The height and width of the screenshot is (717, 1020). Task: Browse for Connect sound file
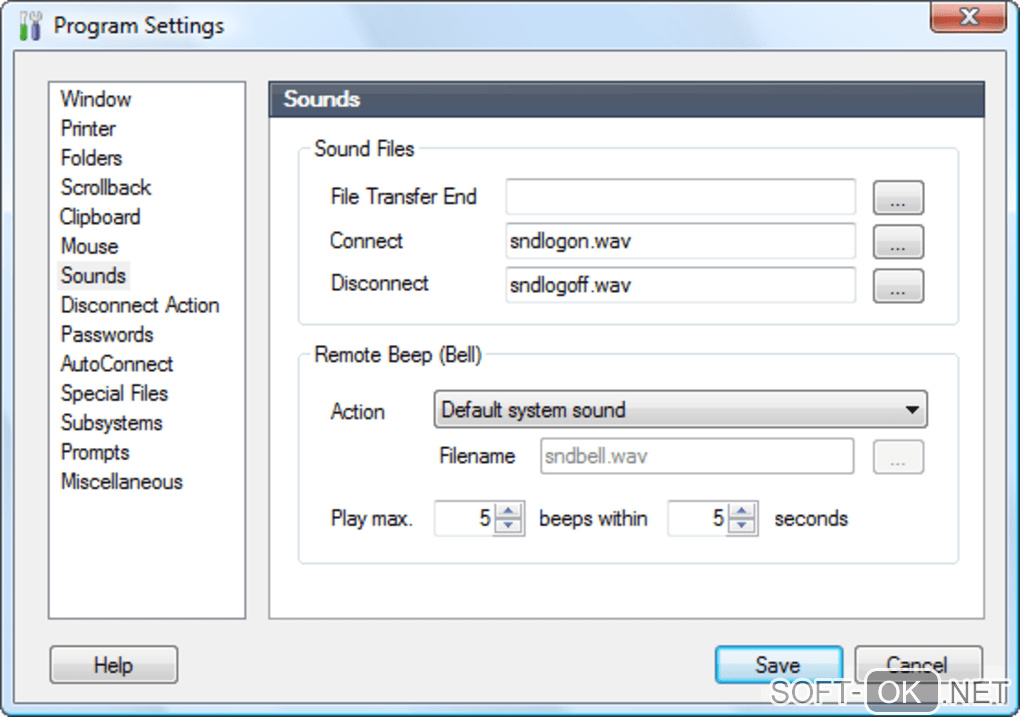click(x=897, y=242)
